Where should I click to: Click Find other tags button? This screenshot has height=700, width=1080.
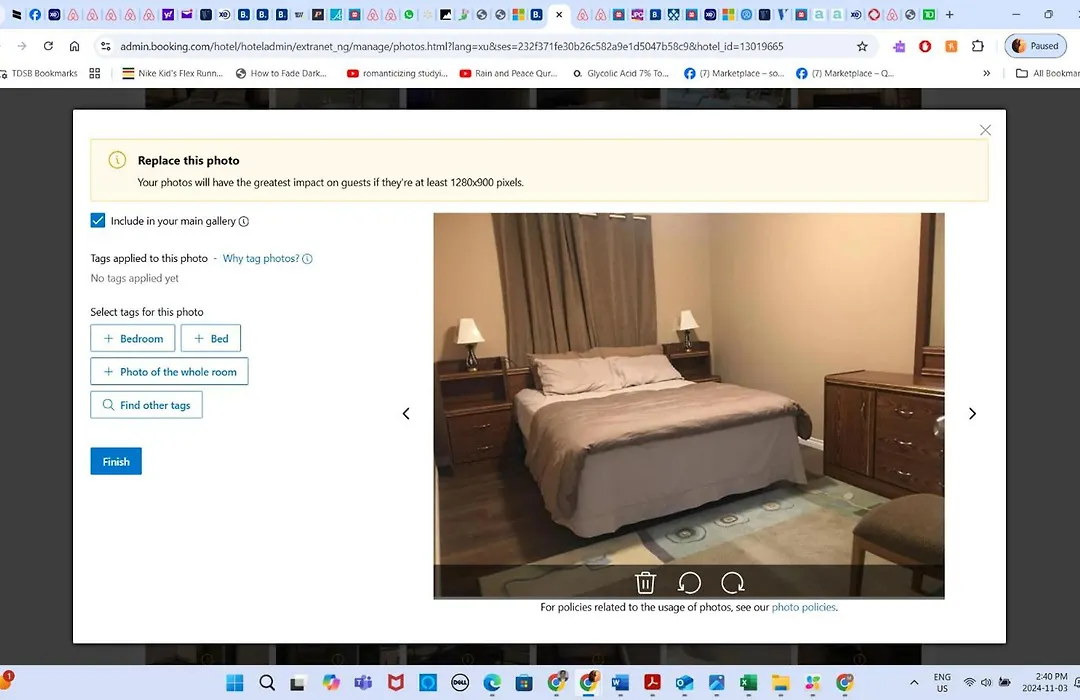pyautogui.click(x=147, y=405)
